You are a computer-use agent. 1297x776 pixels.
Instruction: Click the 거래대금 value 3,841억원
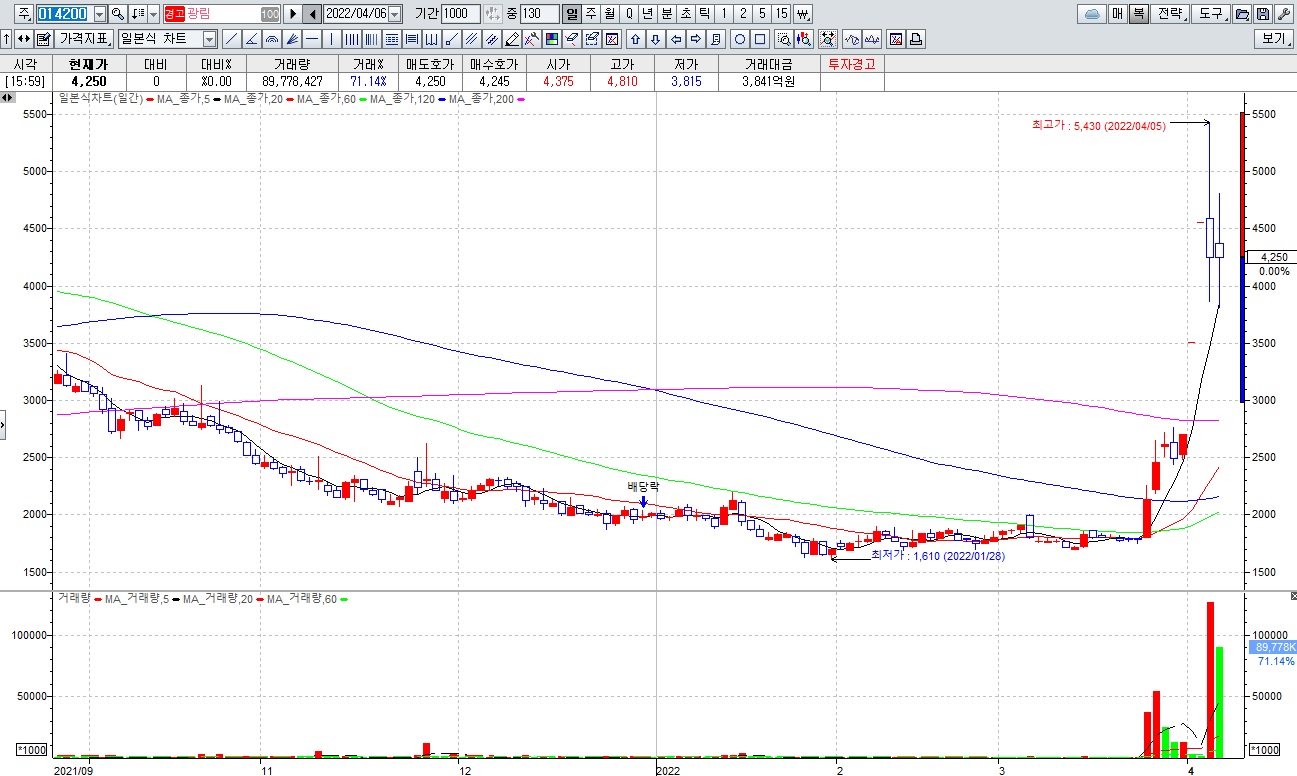click(x=769, y=81)
